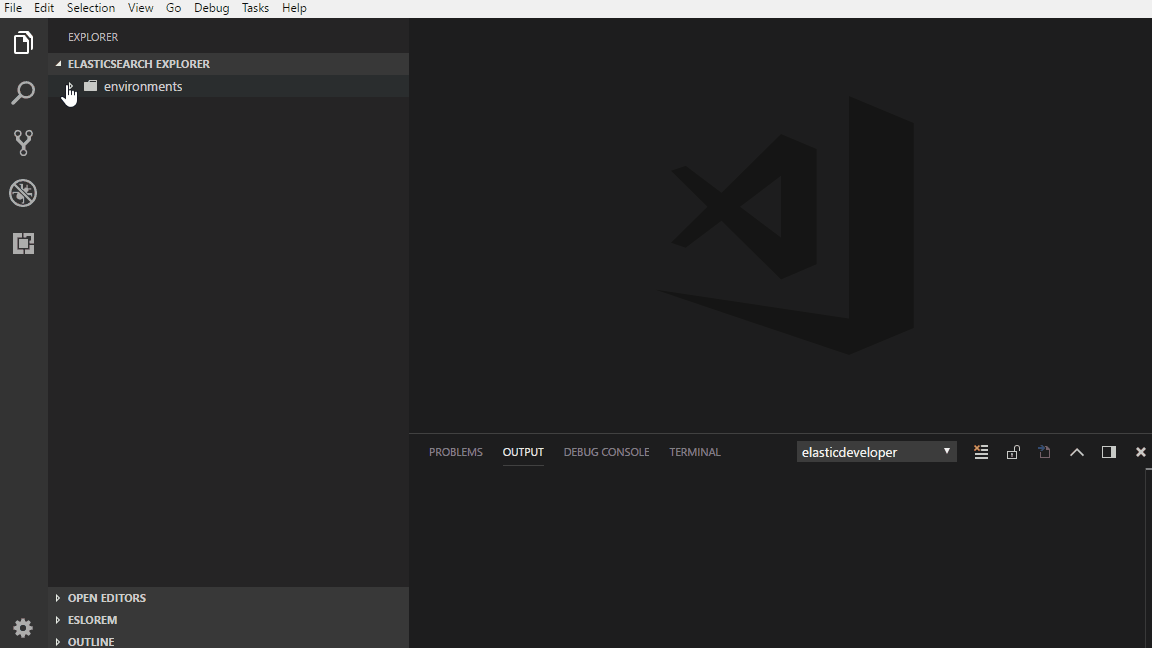Move the panel to the right side
Screen dimensions: 1152x648
coord(1109,452)
